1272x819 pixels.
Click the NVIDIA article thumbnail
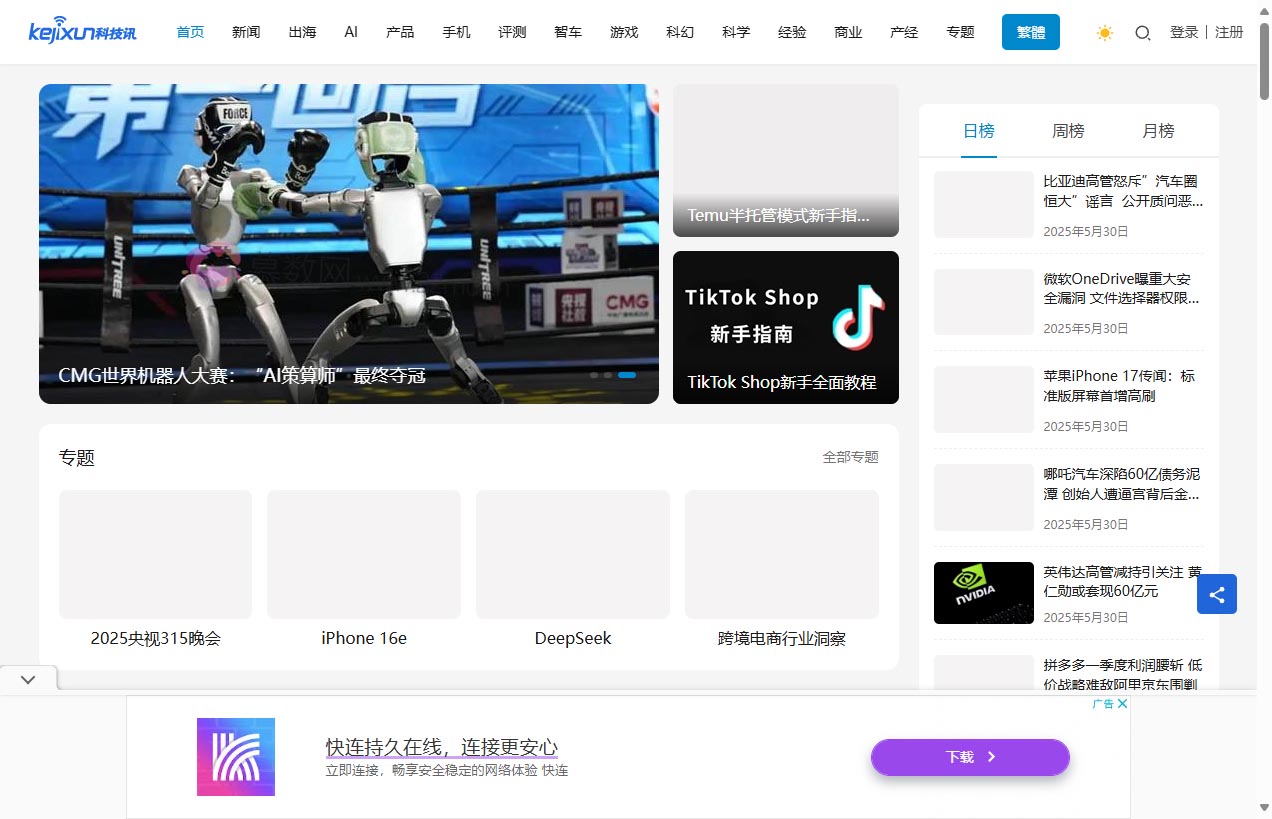[983, 593]
